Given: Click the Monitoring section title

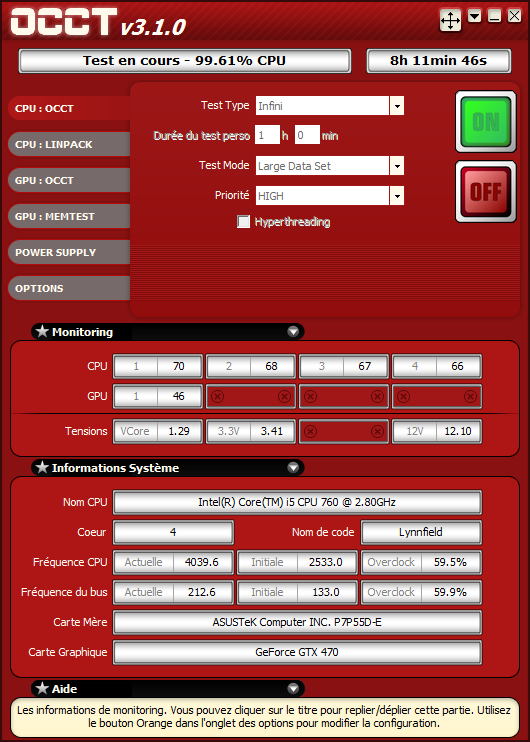Looking at the screenshot, I should pyautogui.click(x=82, y=332).
